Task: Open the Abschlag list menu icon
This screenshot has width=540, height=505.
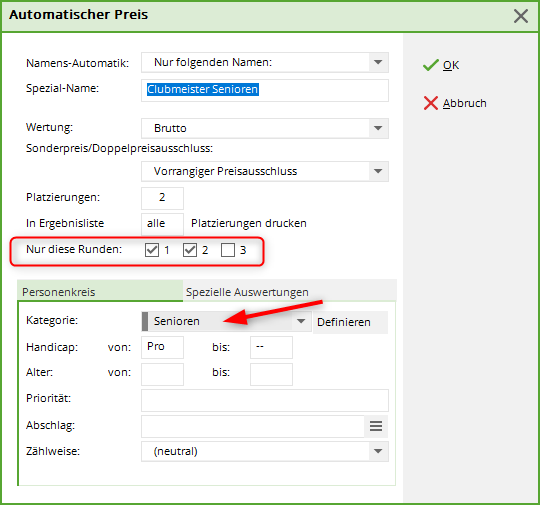Action: [x=376, y=426]
